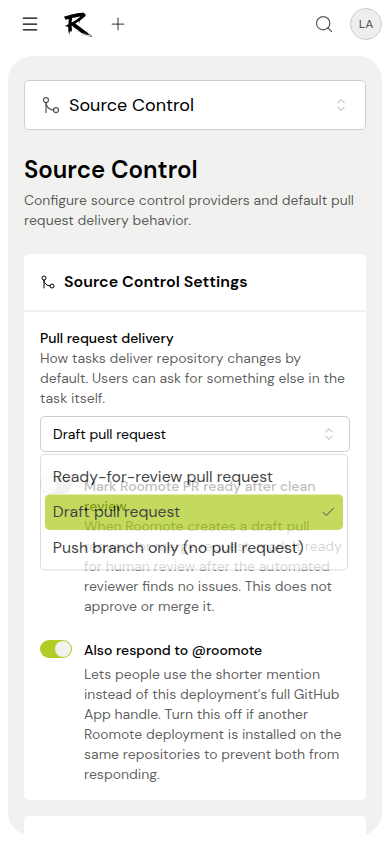Expand the Source Control section selector
The height and width of the screenshot is (844, 390).
[x=195, y=105]
